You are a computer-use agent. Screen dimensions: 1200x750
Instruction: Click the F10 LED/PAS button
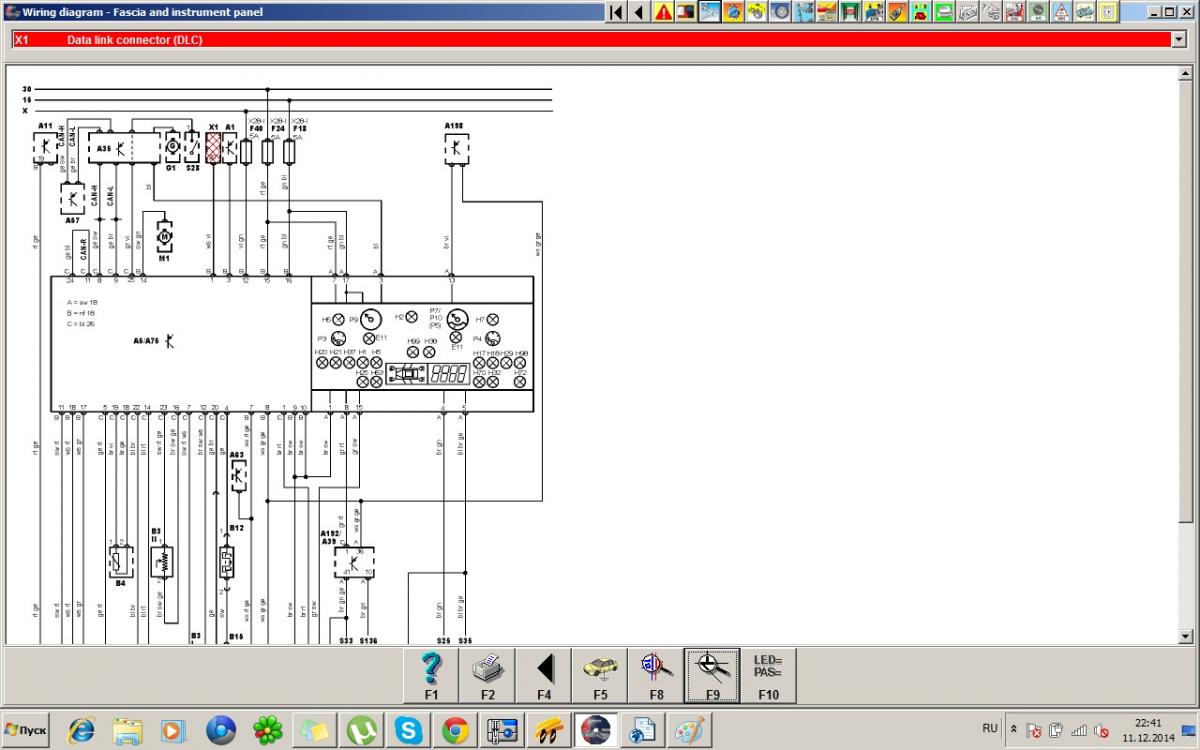click(x=768, y=675)
